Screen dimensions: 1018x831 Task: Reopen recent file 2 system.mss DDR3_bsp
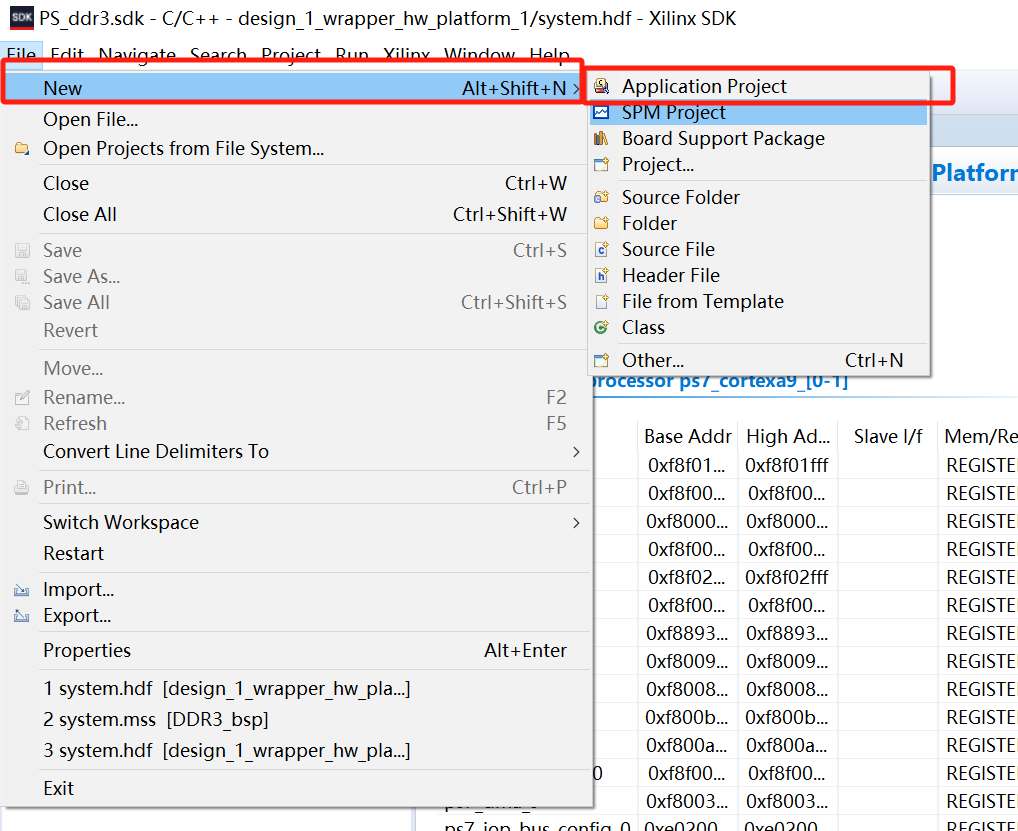tap(297, 719)
